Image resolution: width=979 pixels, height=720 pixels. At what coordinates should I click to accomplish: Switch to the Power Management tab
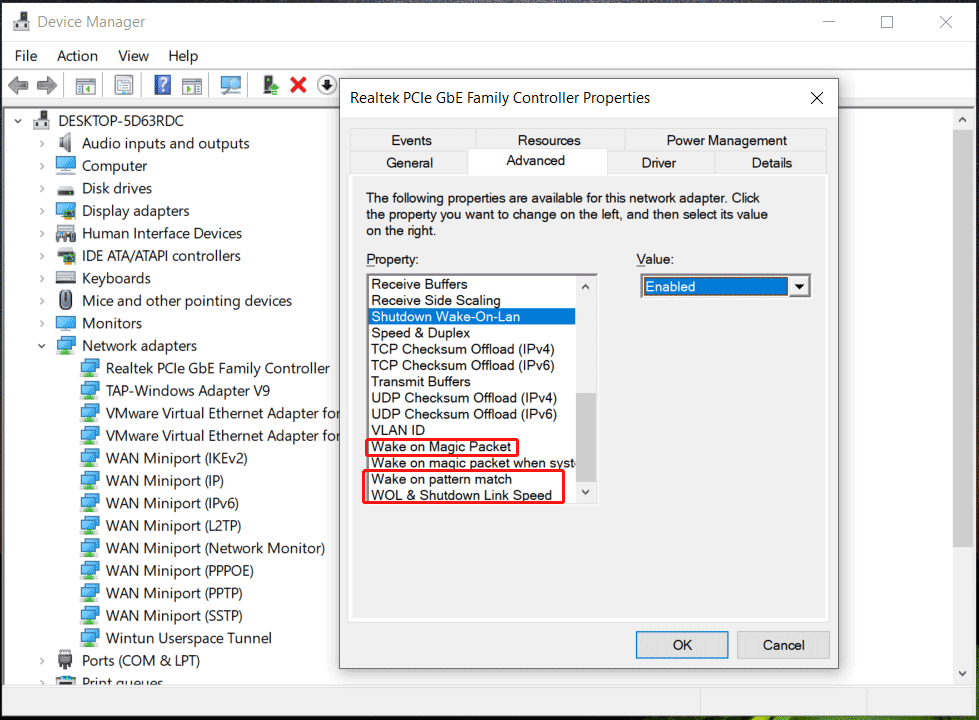(726, 140)
